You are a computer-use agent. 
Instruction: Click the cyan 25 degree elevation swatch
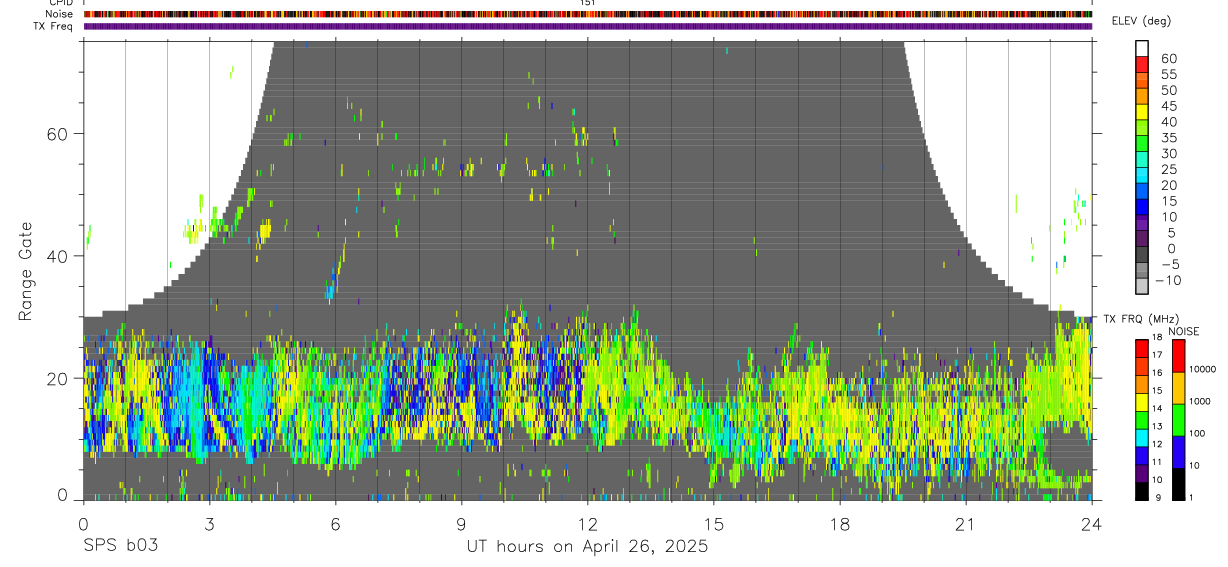[x=1142, y=174]
